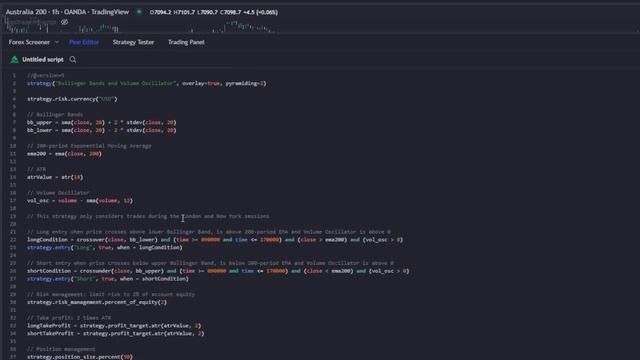Click the vol_osc definition line
Screen dimensions: 640x360
point(80,201)
